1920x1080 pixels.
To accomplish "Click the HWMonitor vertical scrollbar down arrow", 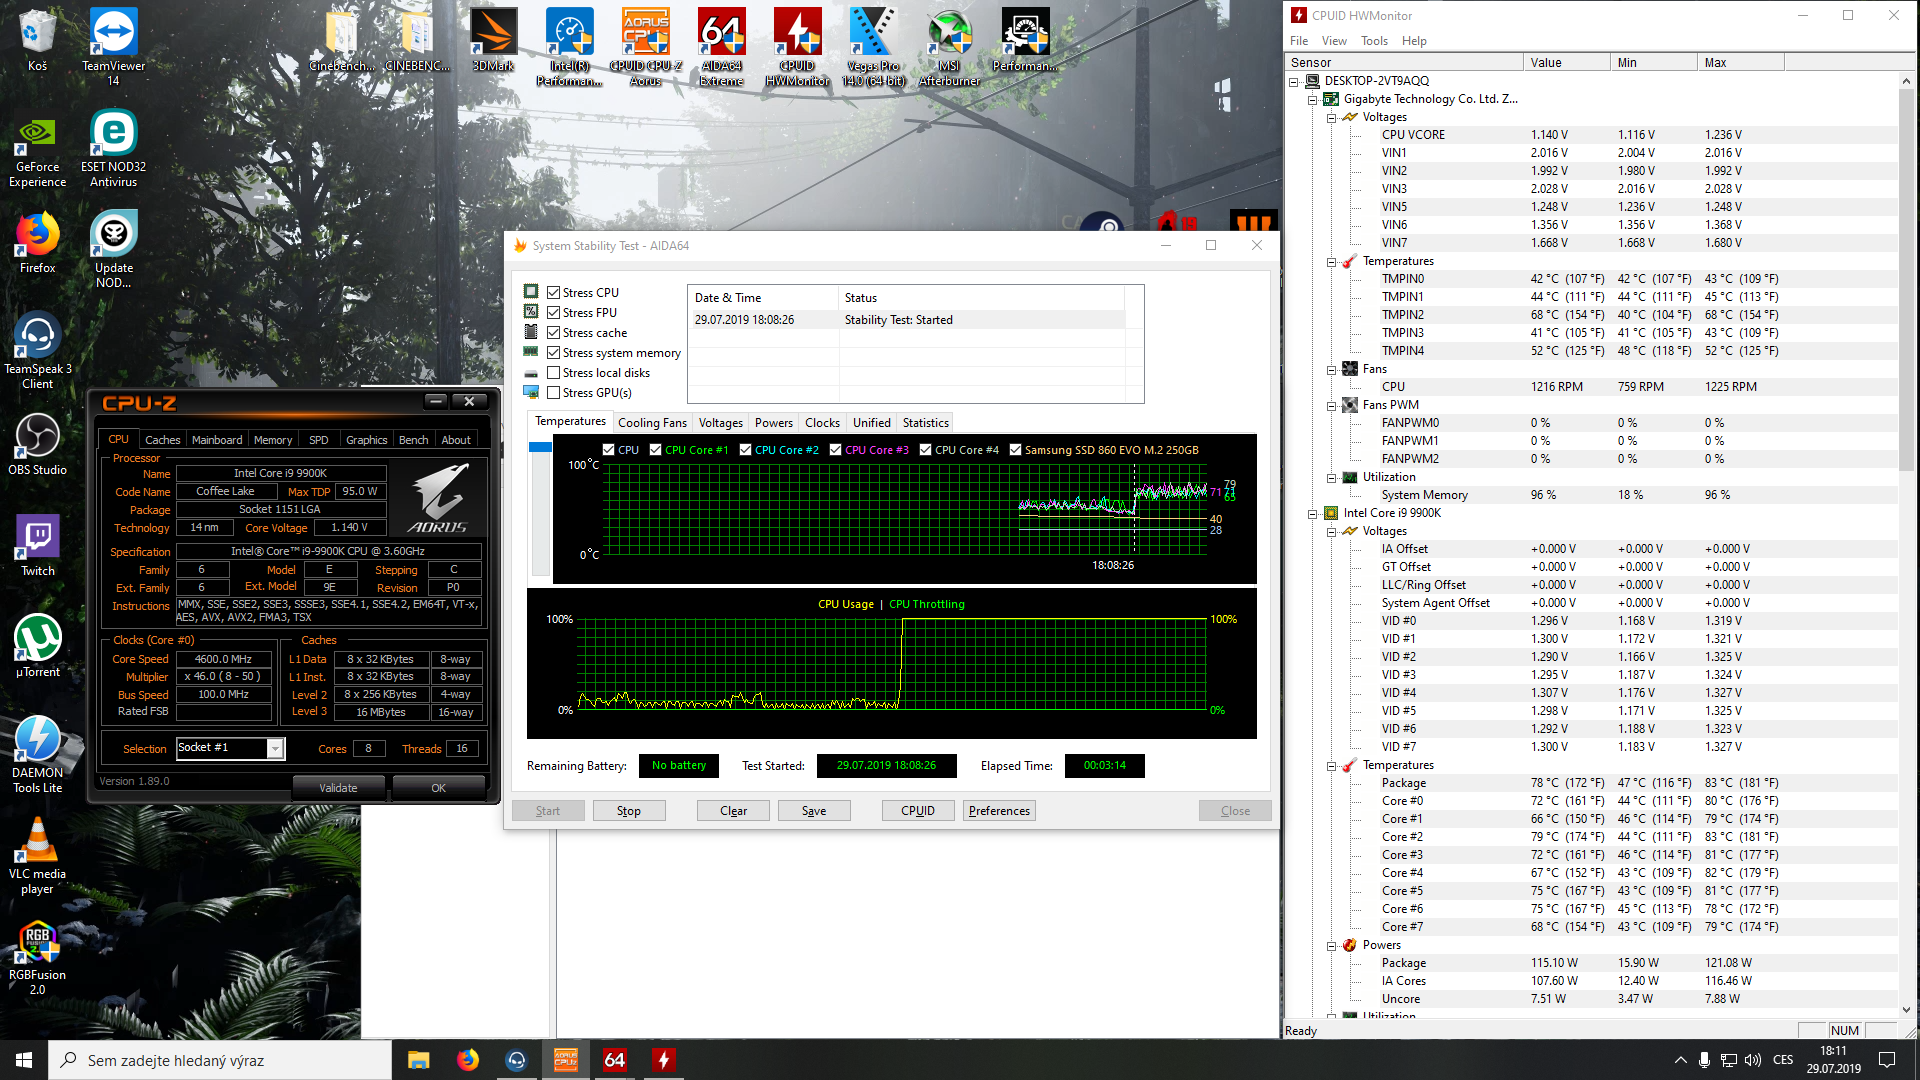I will point(1906,1010).
